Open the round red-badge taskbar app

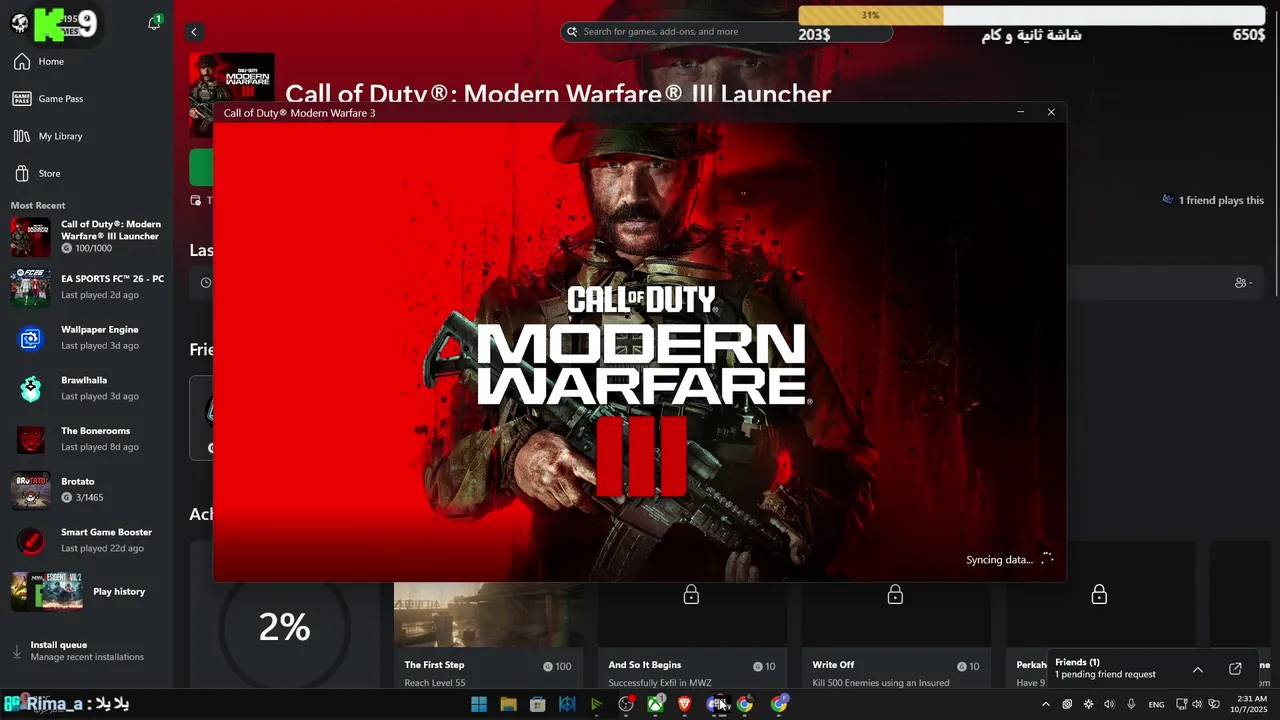(x=626, y=705)
